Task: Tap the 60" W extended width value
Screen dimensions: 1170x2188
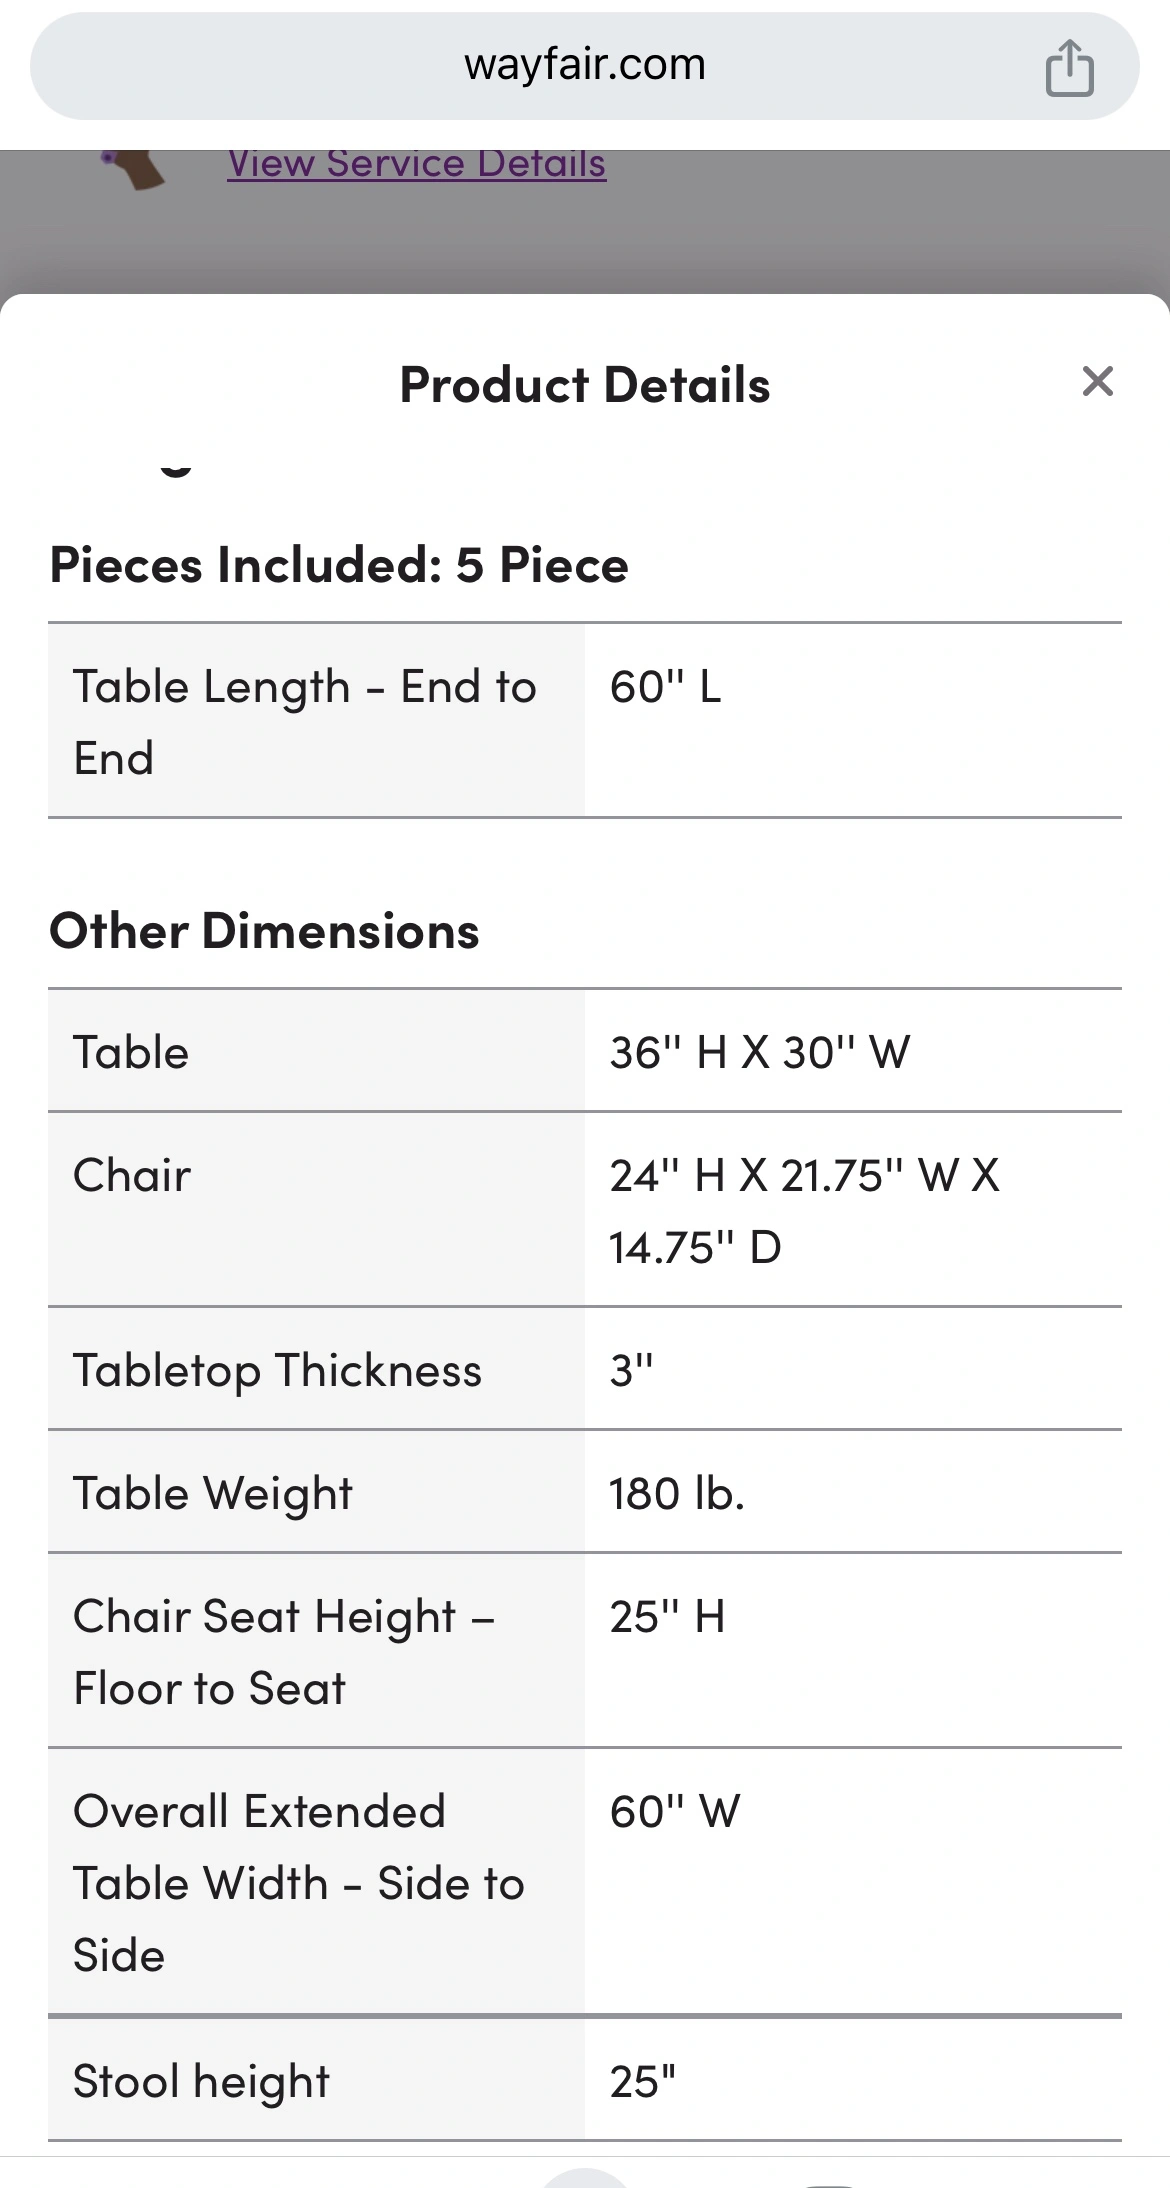Action: click(675, 1812)
